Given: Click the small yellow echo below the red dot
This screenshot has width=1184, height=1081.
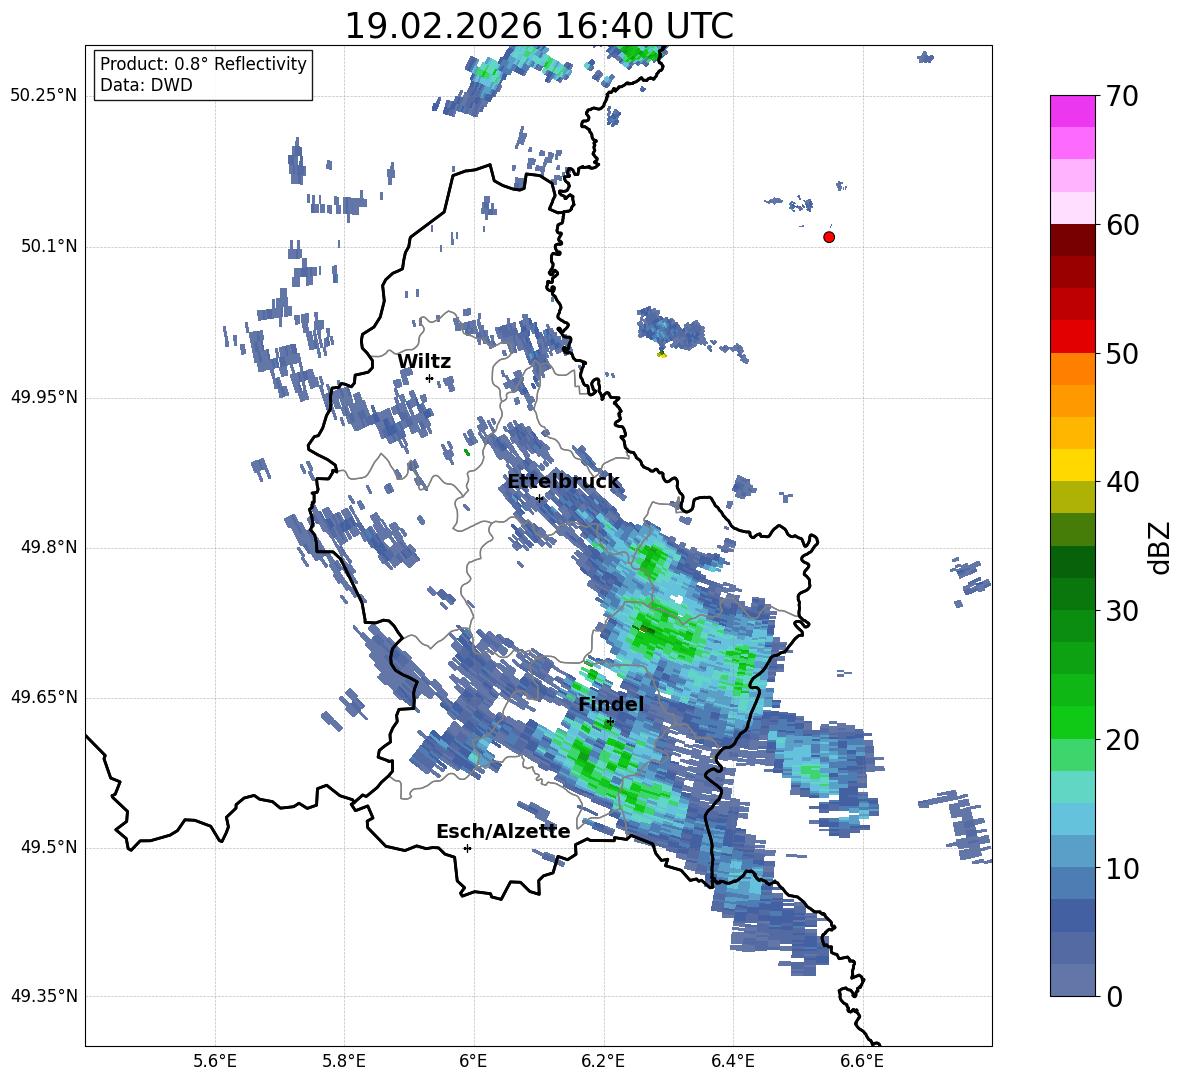Looking at the screenshot, I should point(662,354).
